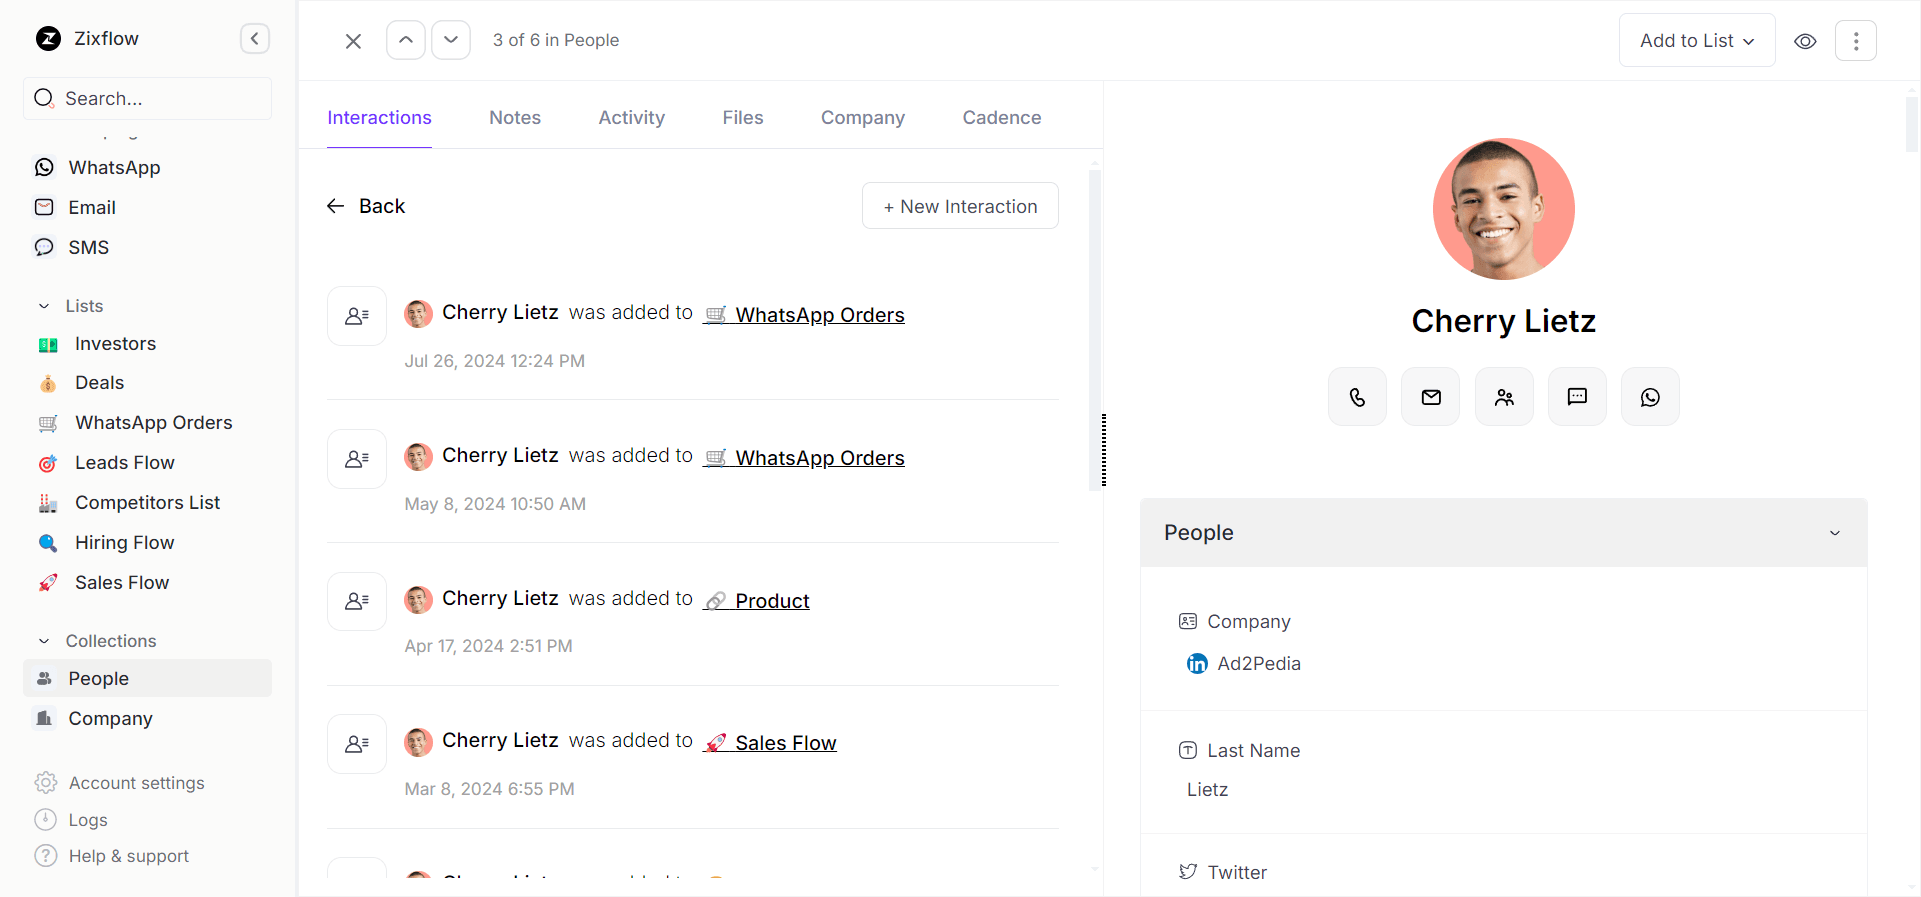Collapse the Collections section in sidebar

tap(44, 641)
